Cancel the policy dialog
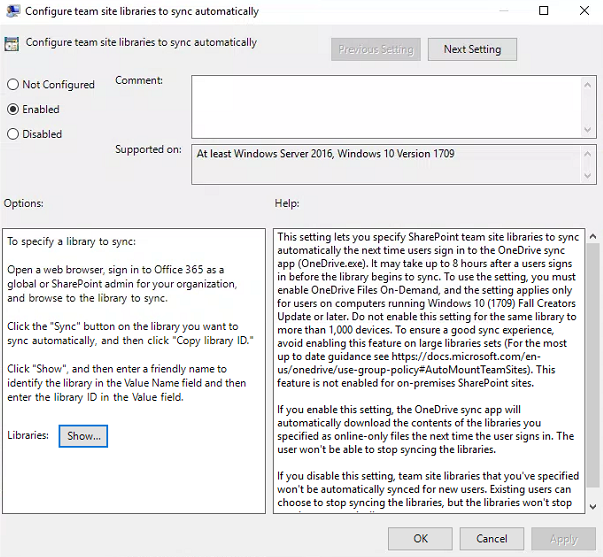The image size is (603, 557). (x=491, y=538)
